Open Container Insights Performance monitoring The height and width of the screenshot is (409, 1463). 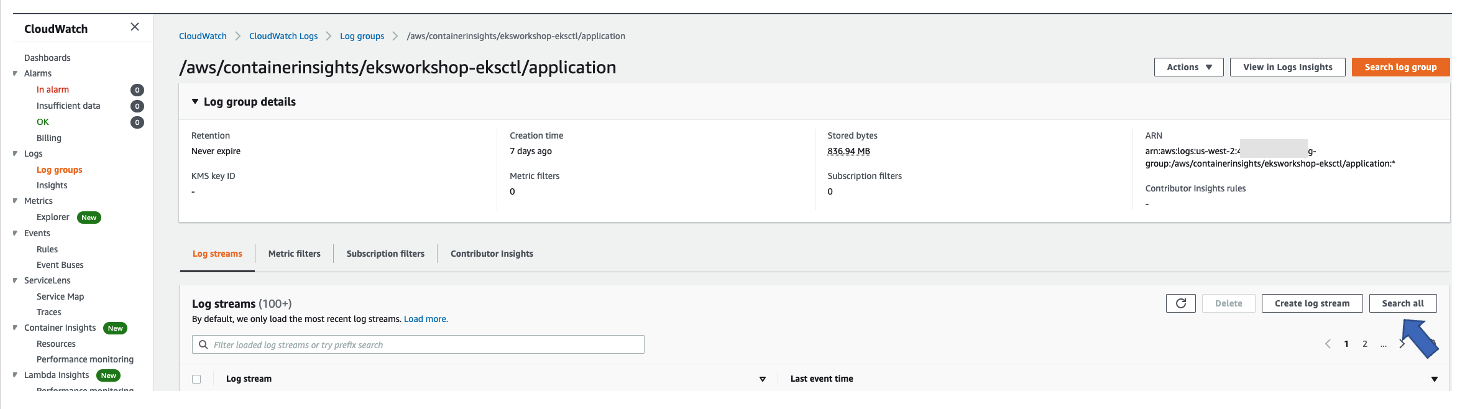tap(85, 359)
